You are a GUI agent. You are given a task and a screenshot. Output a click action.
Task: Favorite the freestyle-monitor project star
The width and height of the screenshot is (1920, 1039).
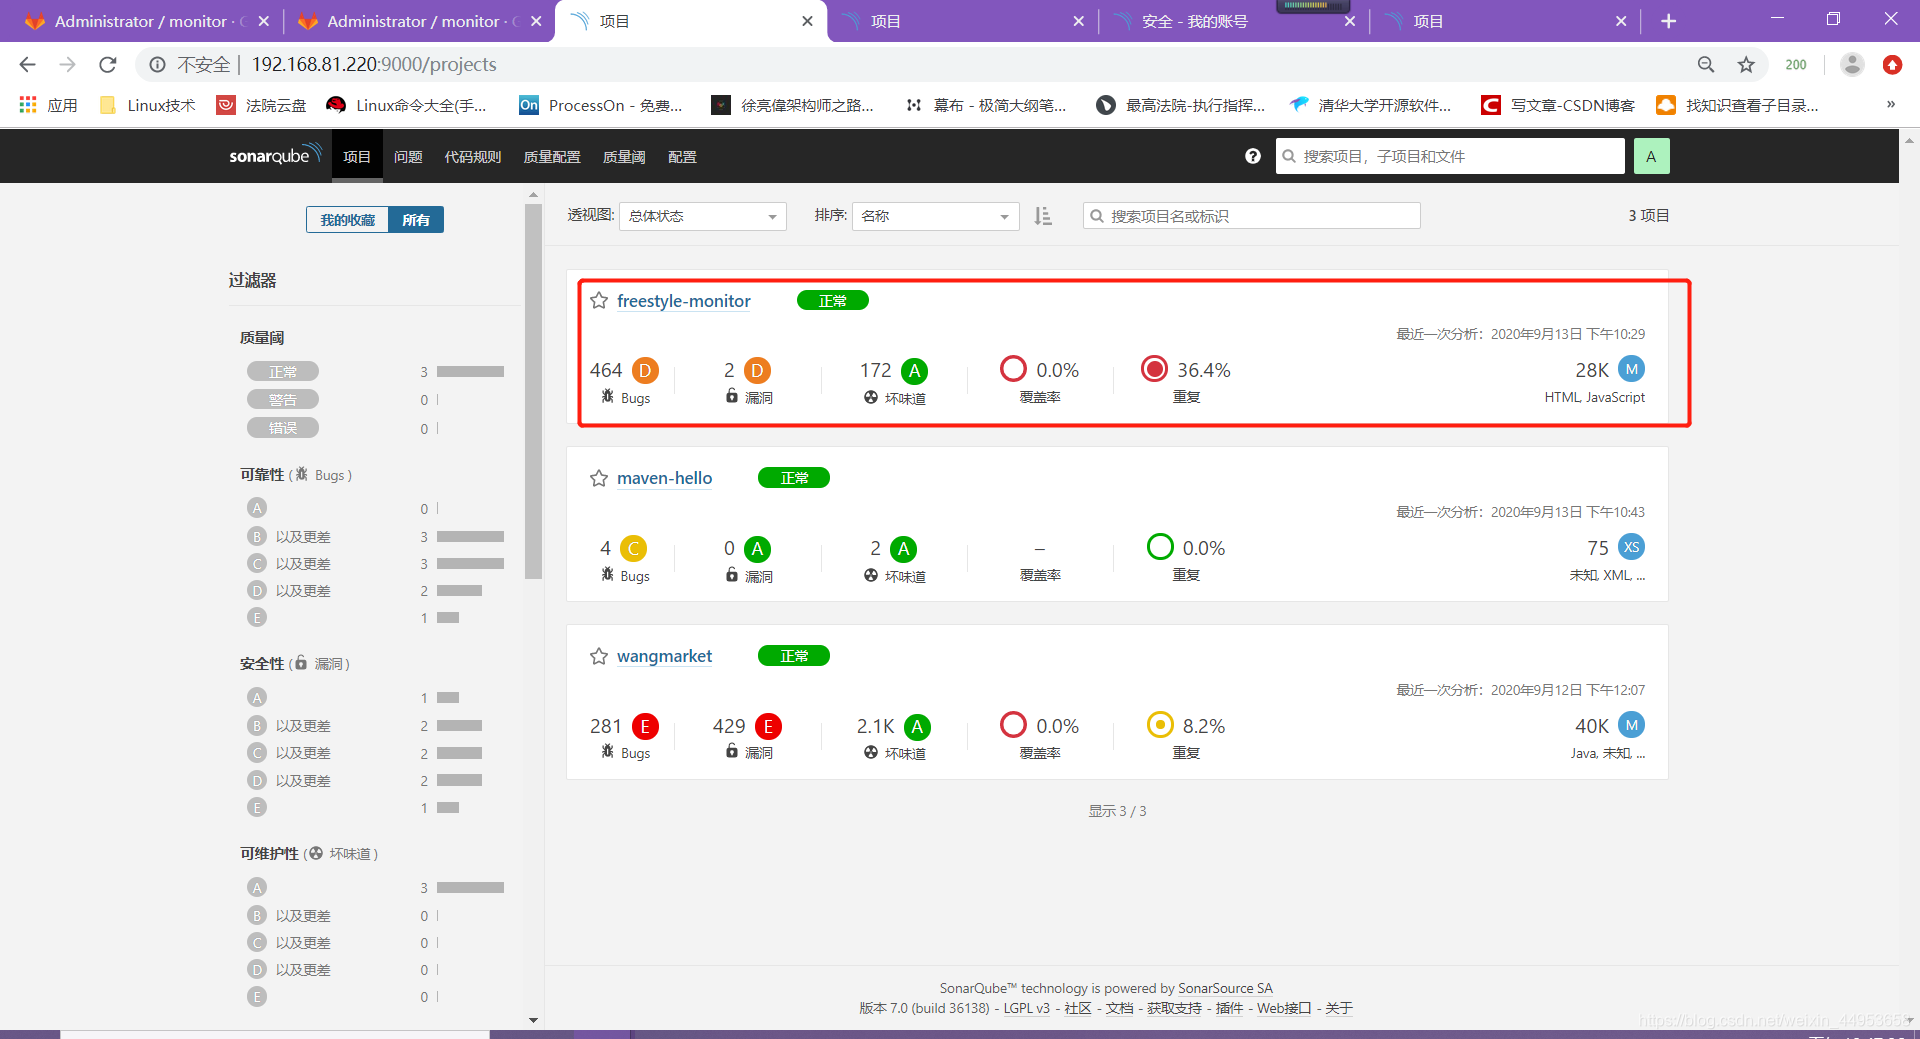[x=598, y=301]
